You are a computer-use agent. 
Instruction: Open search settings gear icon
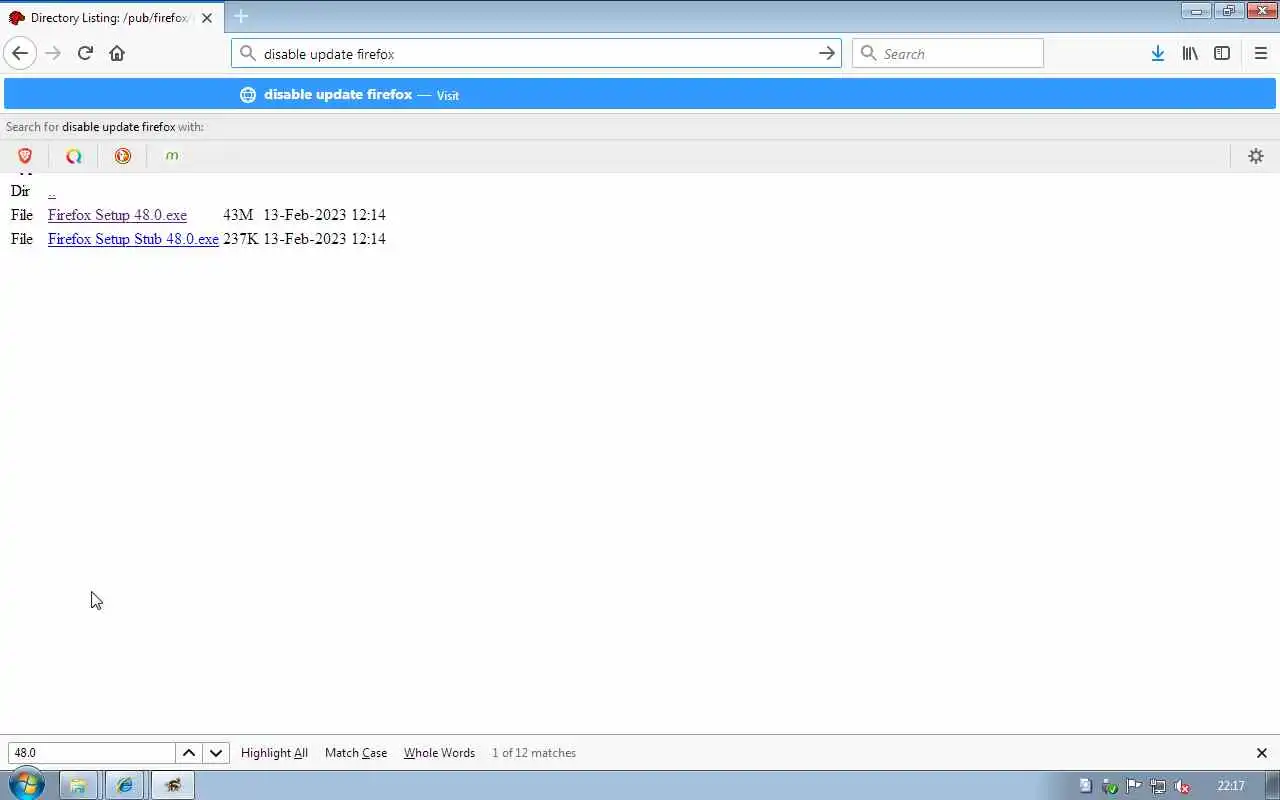click(x=1256, y=156)
